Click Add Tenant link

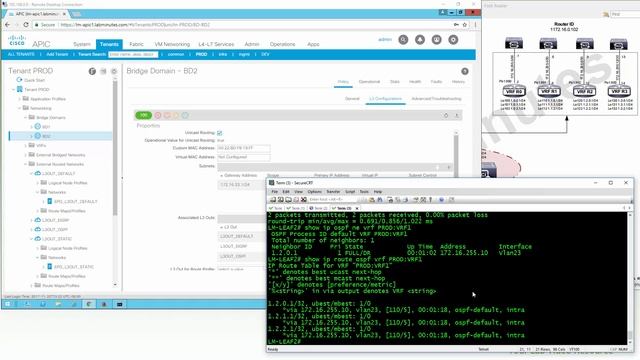pos(57,54)
